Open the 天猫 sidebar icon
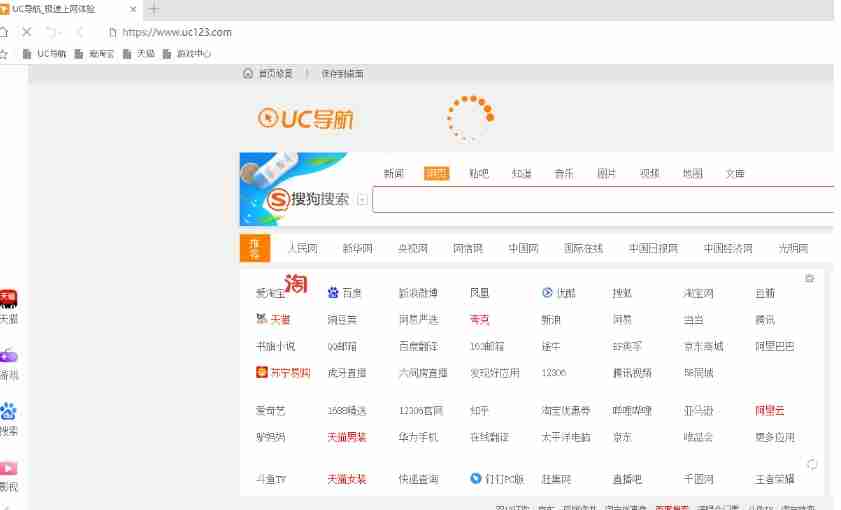841x510 pixels. tap(8, 298)
